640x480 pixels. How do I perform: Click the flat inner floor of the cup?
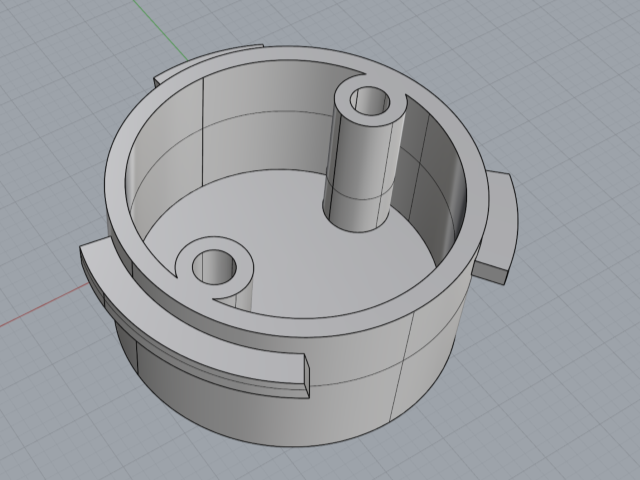pyautogui.click(x=294, y=245)
